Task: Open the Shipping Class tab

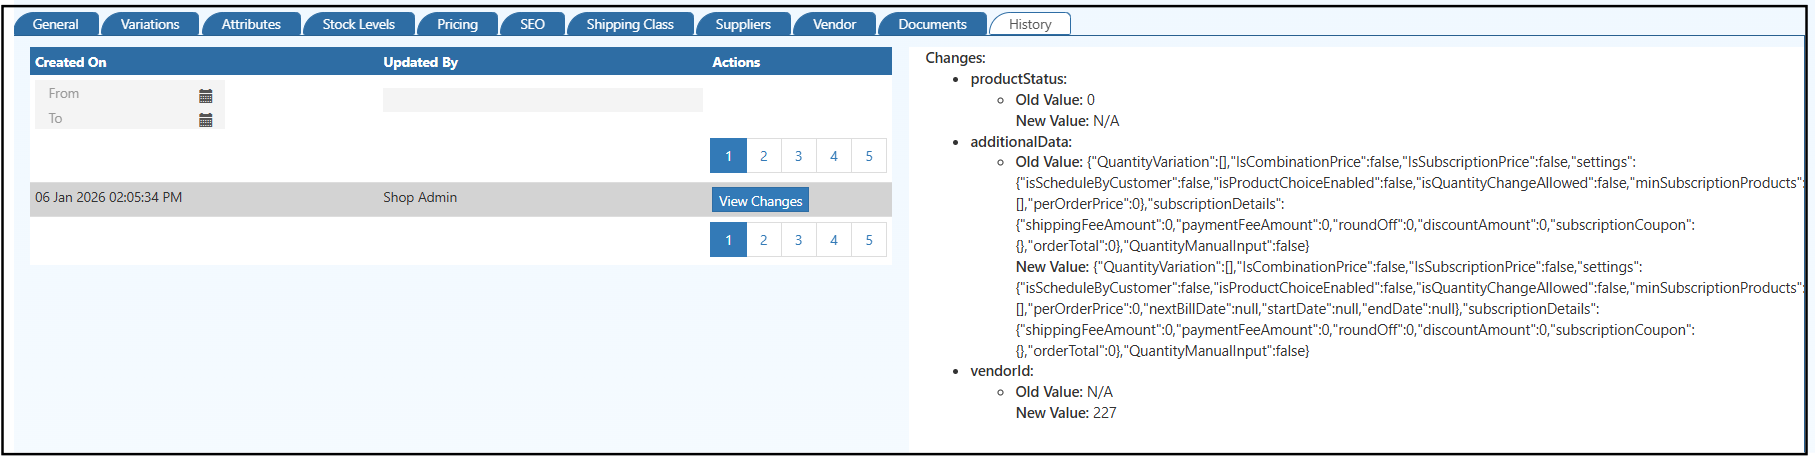Action: pyautogui.click(x=630, y=24)
